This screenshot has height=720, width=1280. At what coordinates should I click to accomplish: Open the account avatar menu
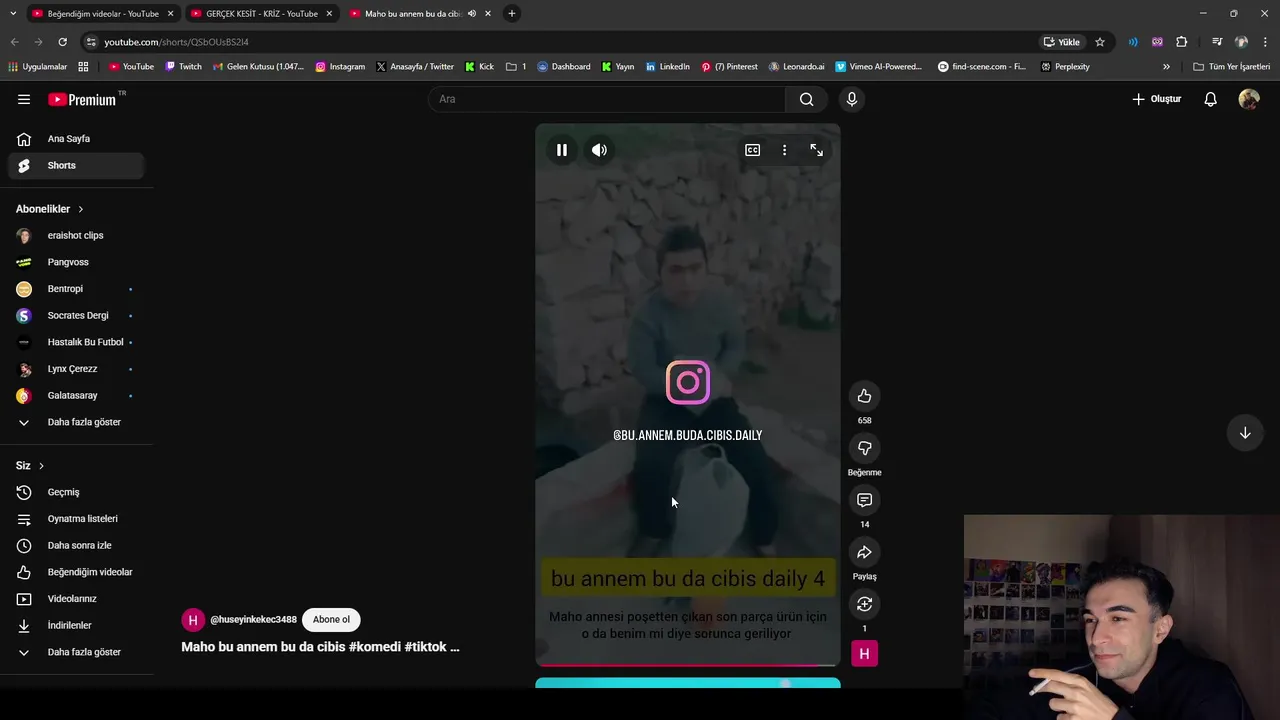pyautogui.click(x=1249, y=99)
